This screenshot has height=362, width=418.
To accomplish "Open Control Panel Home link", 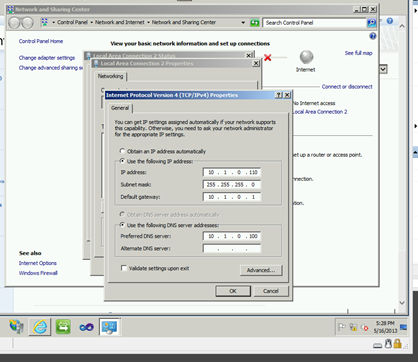I will [x=41, y=41].
